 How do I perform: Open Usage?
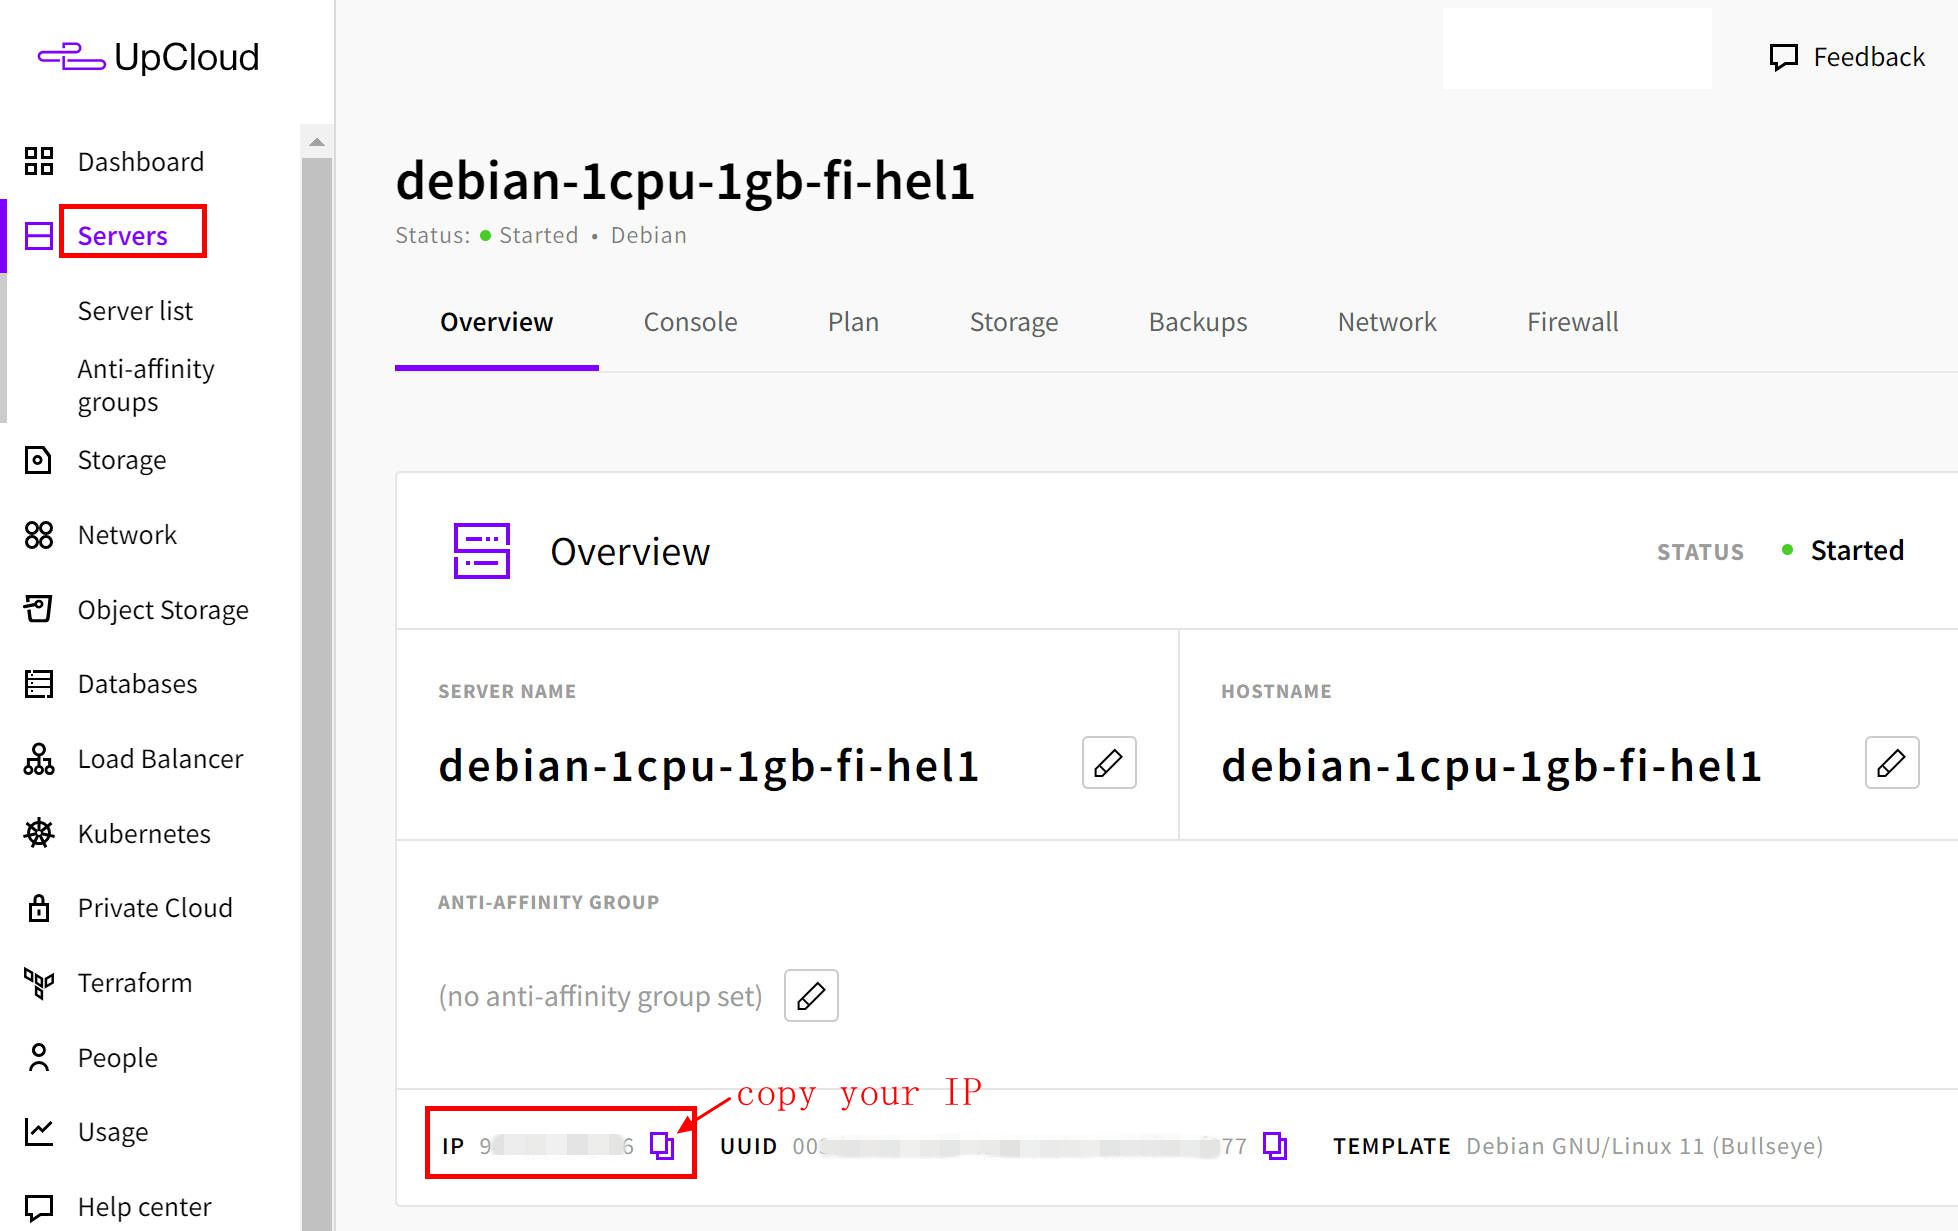[x=113, y=1132]
